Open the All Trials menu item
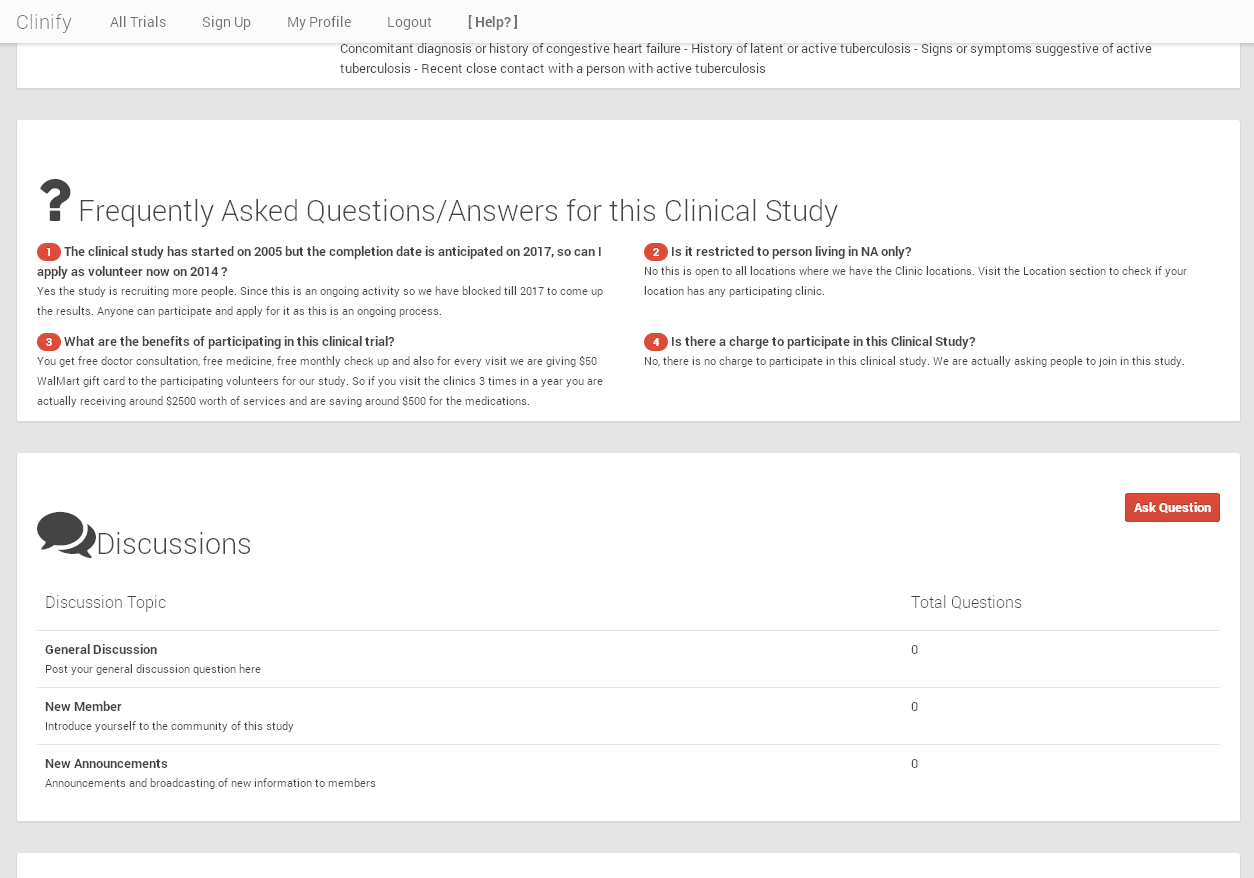Screen dimensions: 1254x878 (x=138, y=21)
